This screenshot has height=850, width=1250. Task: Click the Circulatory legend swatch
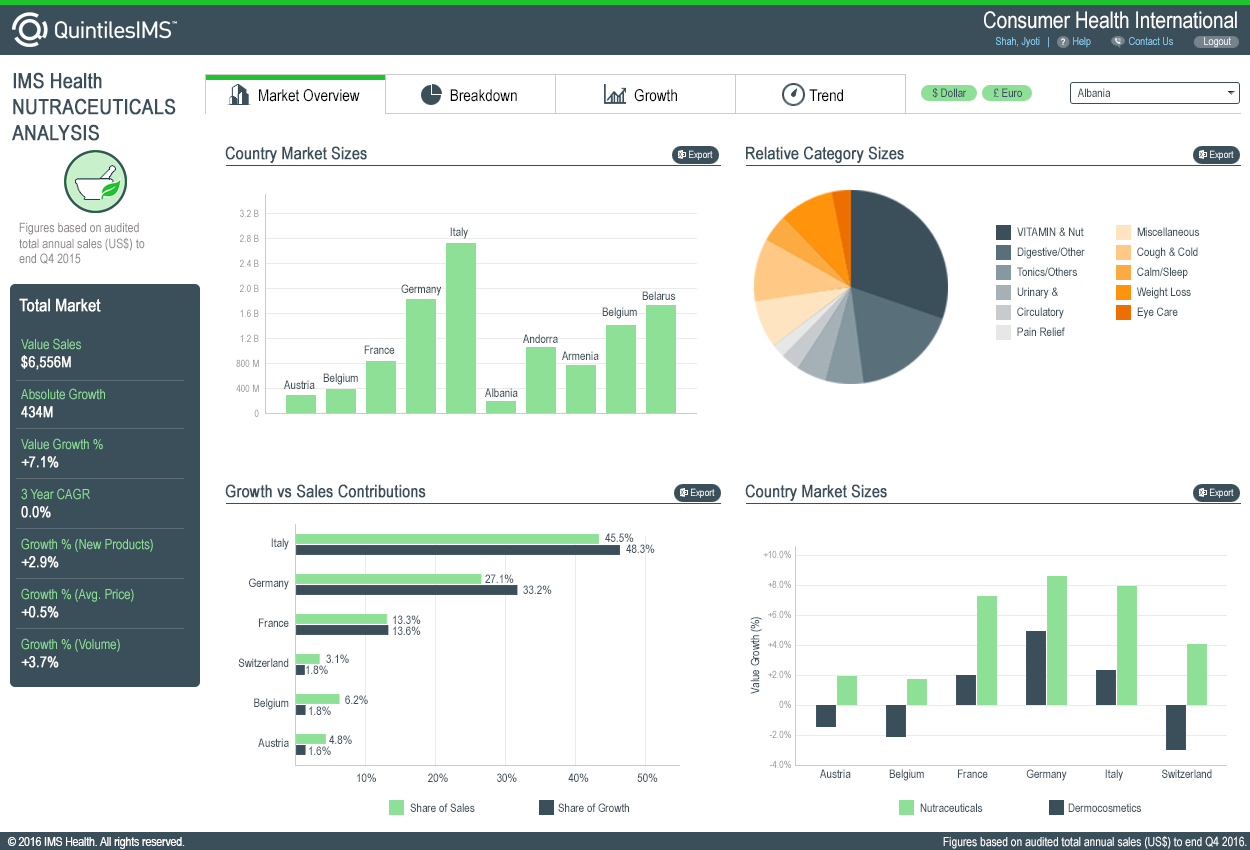[x=1003, y=312]
